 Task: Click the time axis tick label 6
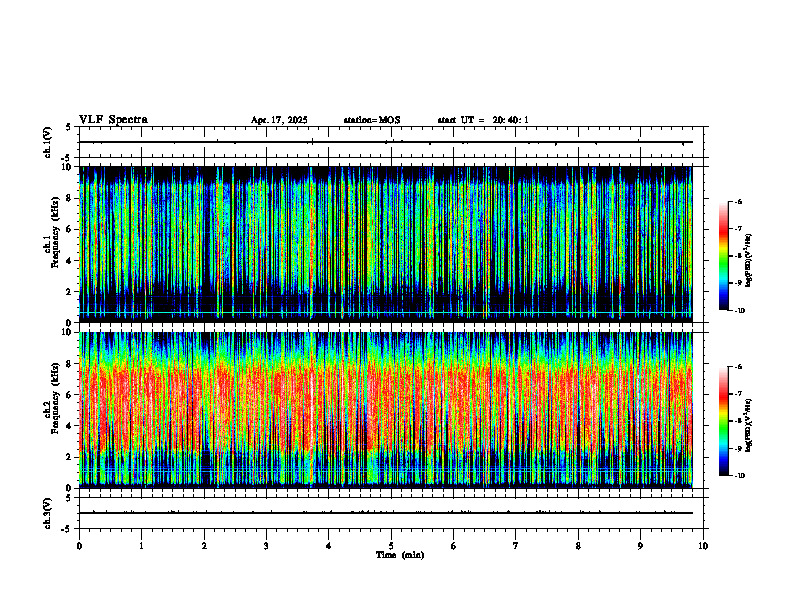click(453, 546)
